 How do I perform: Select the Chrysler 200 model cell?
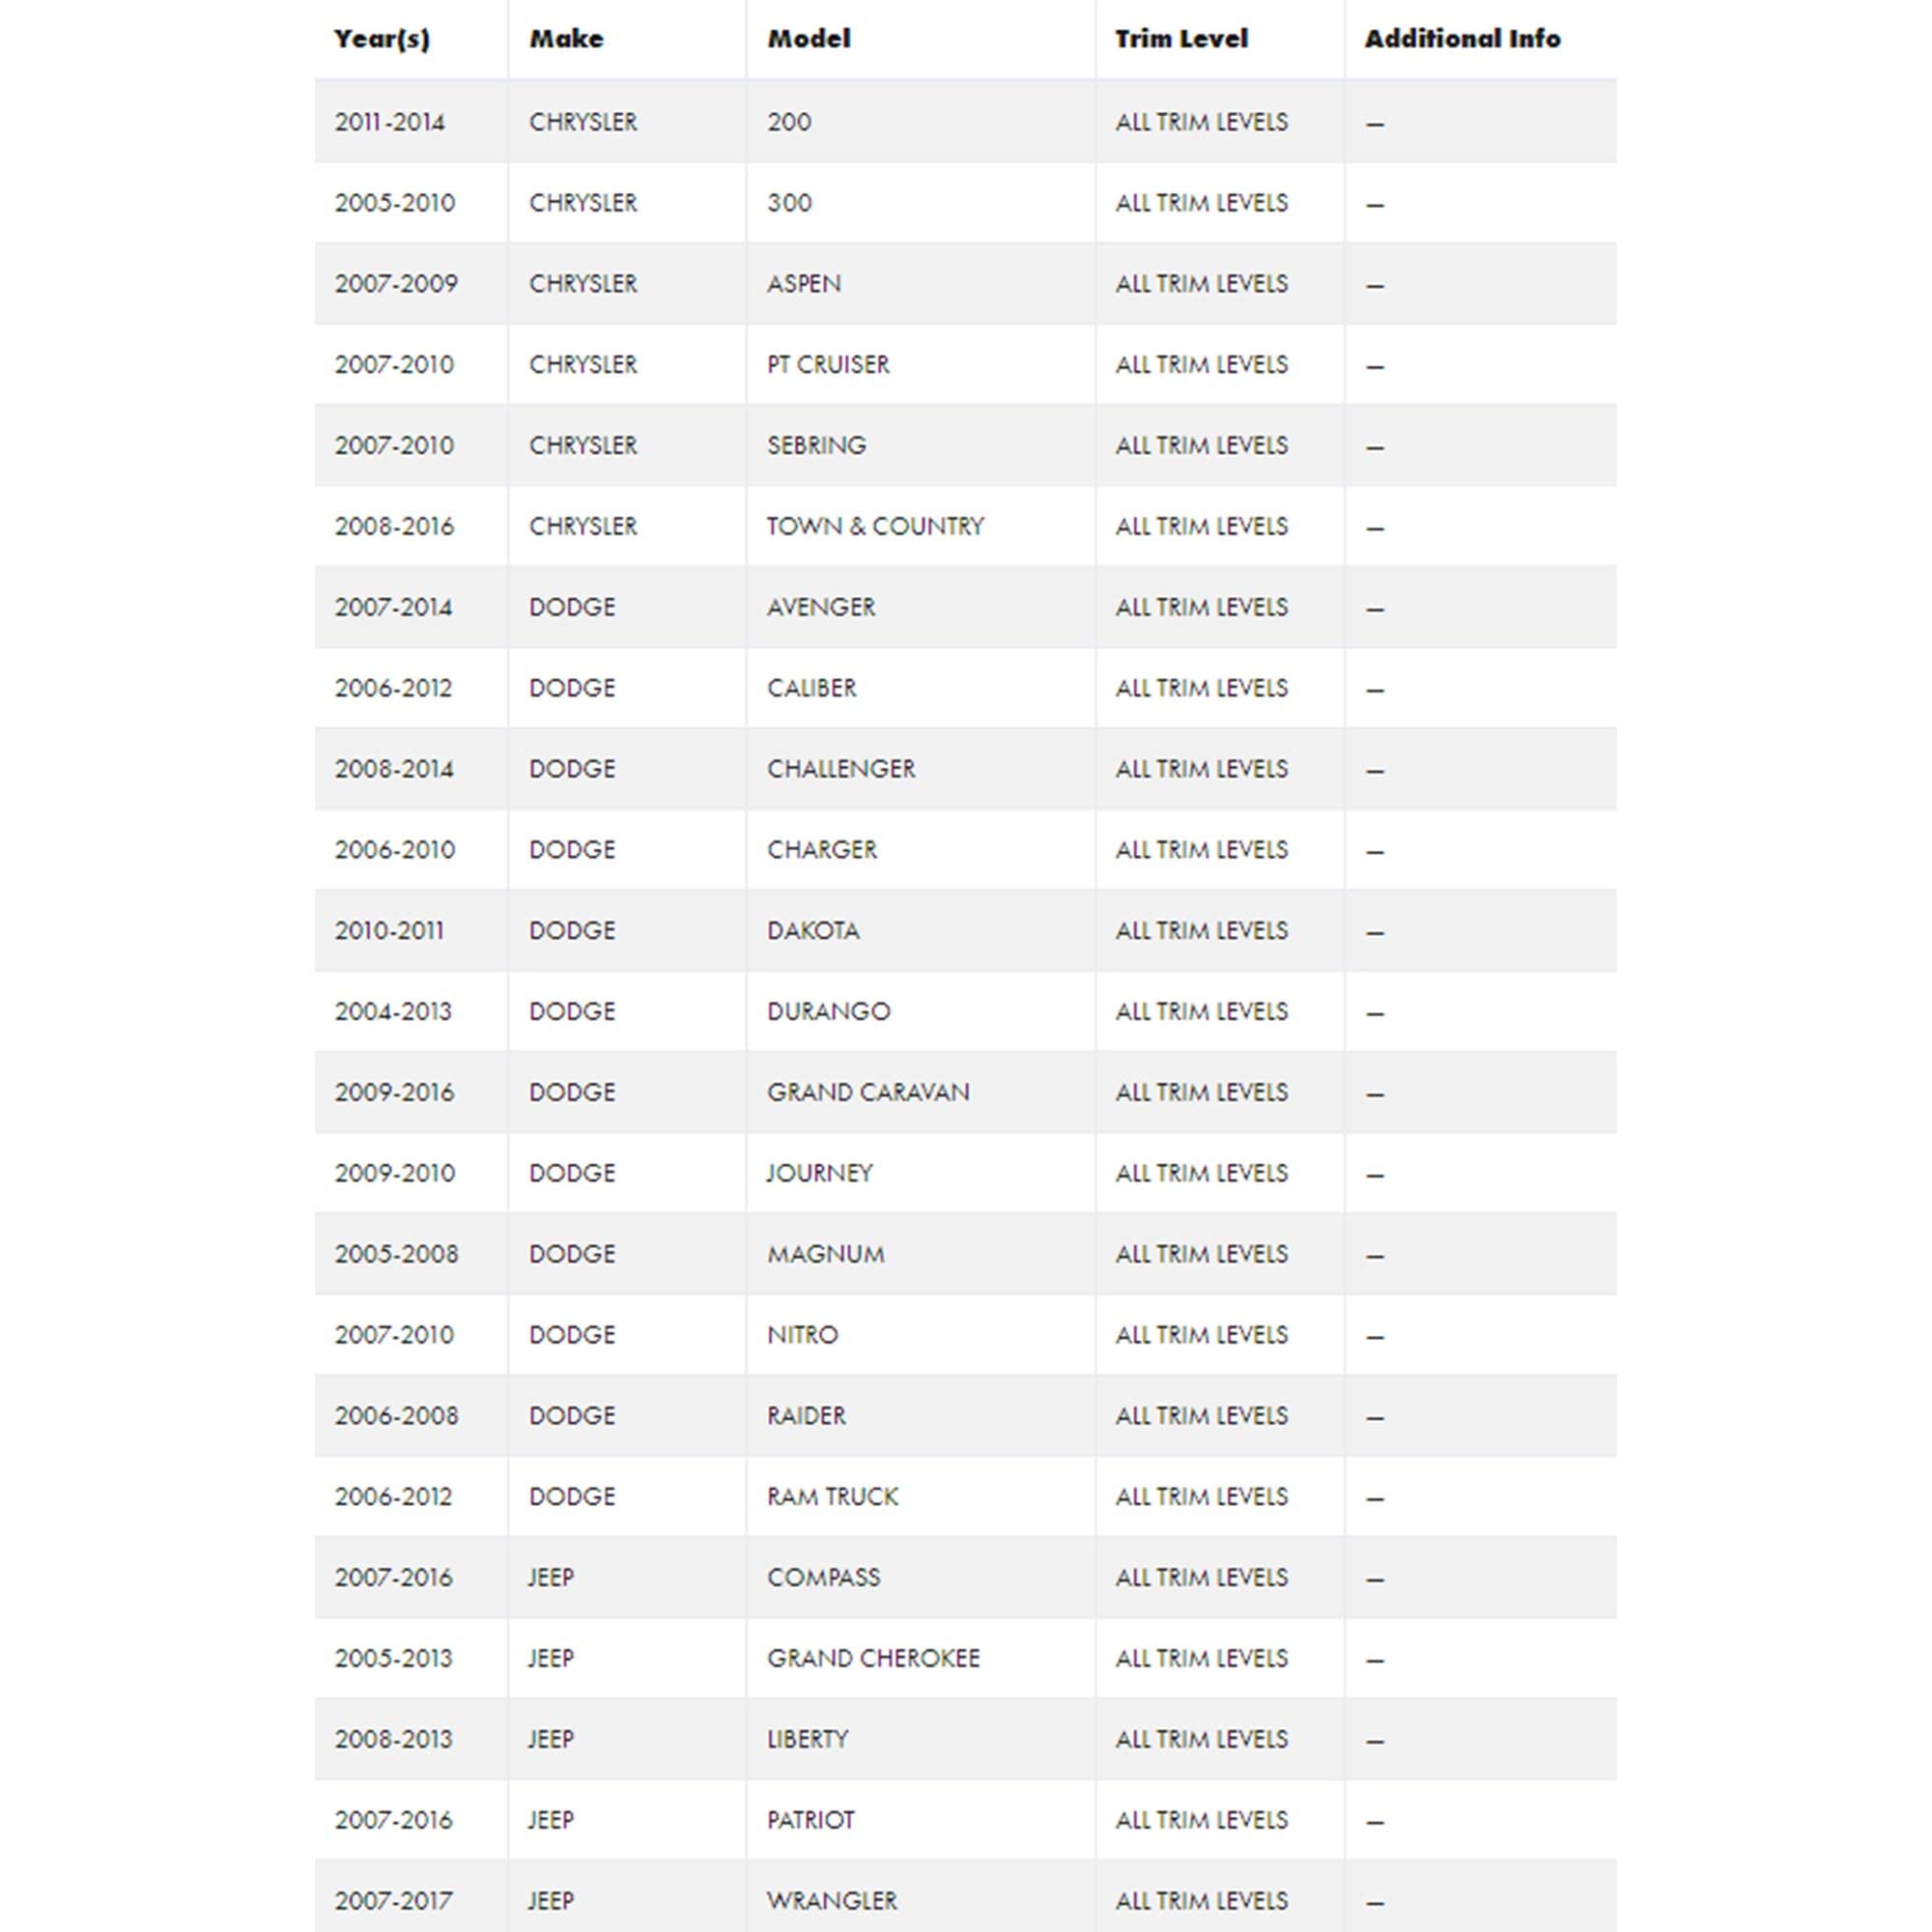point(921,122)
